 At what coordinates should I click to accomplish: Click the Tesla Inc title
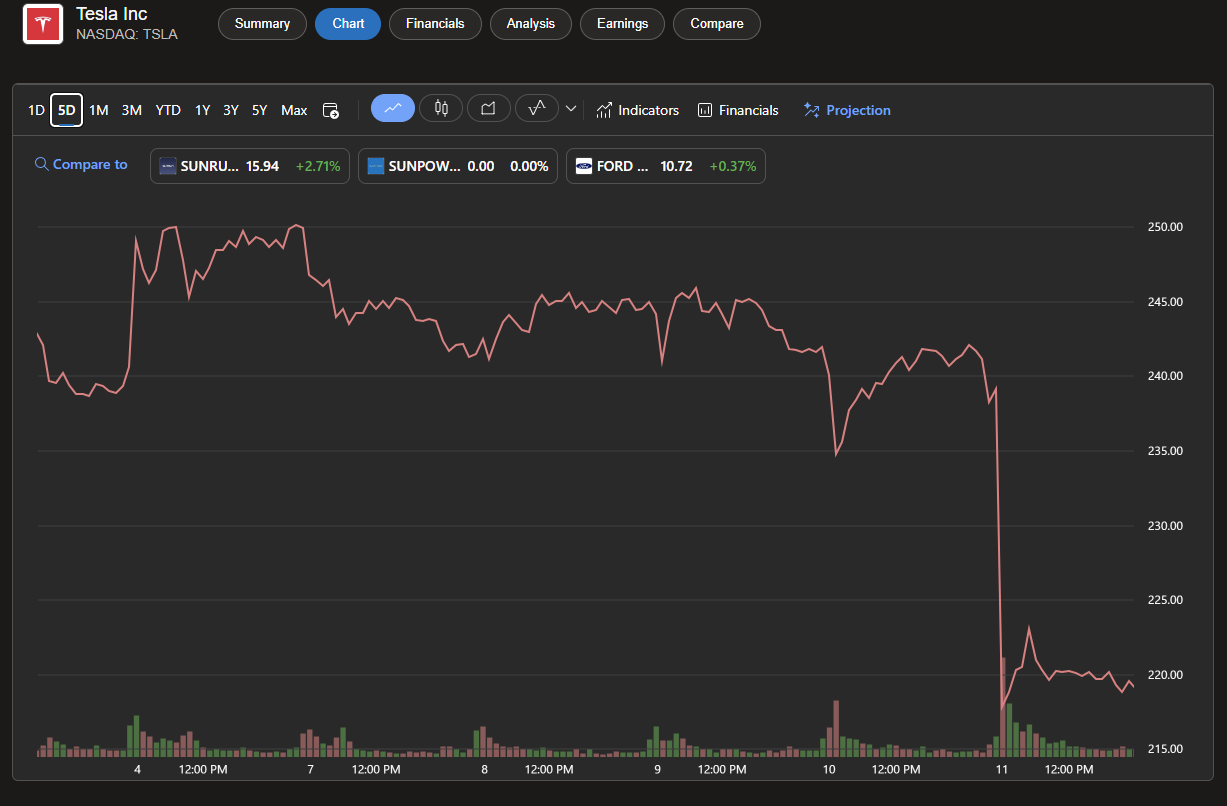click(x=112, y=14)
